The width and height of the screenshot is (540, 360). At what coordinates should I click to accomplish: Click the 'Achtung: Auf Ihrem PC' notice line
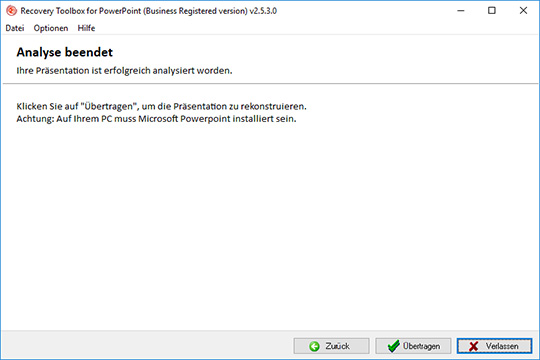click(x=156, y=119)
